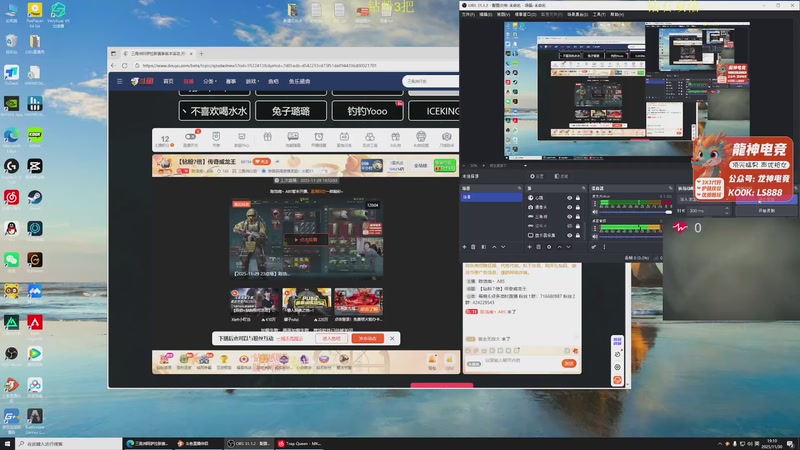Viewport: 800px width, 450px height.
Task: Select streamer card 不喜欢喝水水
Action: (x=214, y=111)
